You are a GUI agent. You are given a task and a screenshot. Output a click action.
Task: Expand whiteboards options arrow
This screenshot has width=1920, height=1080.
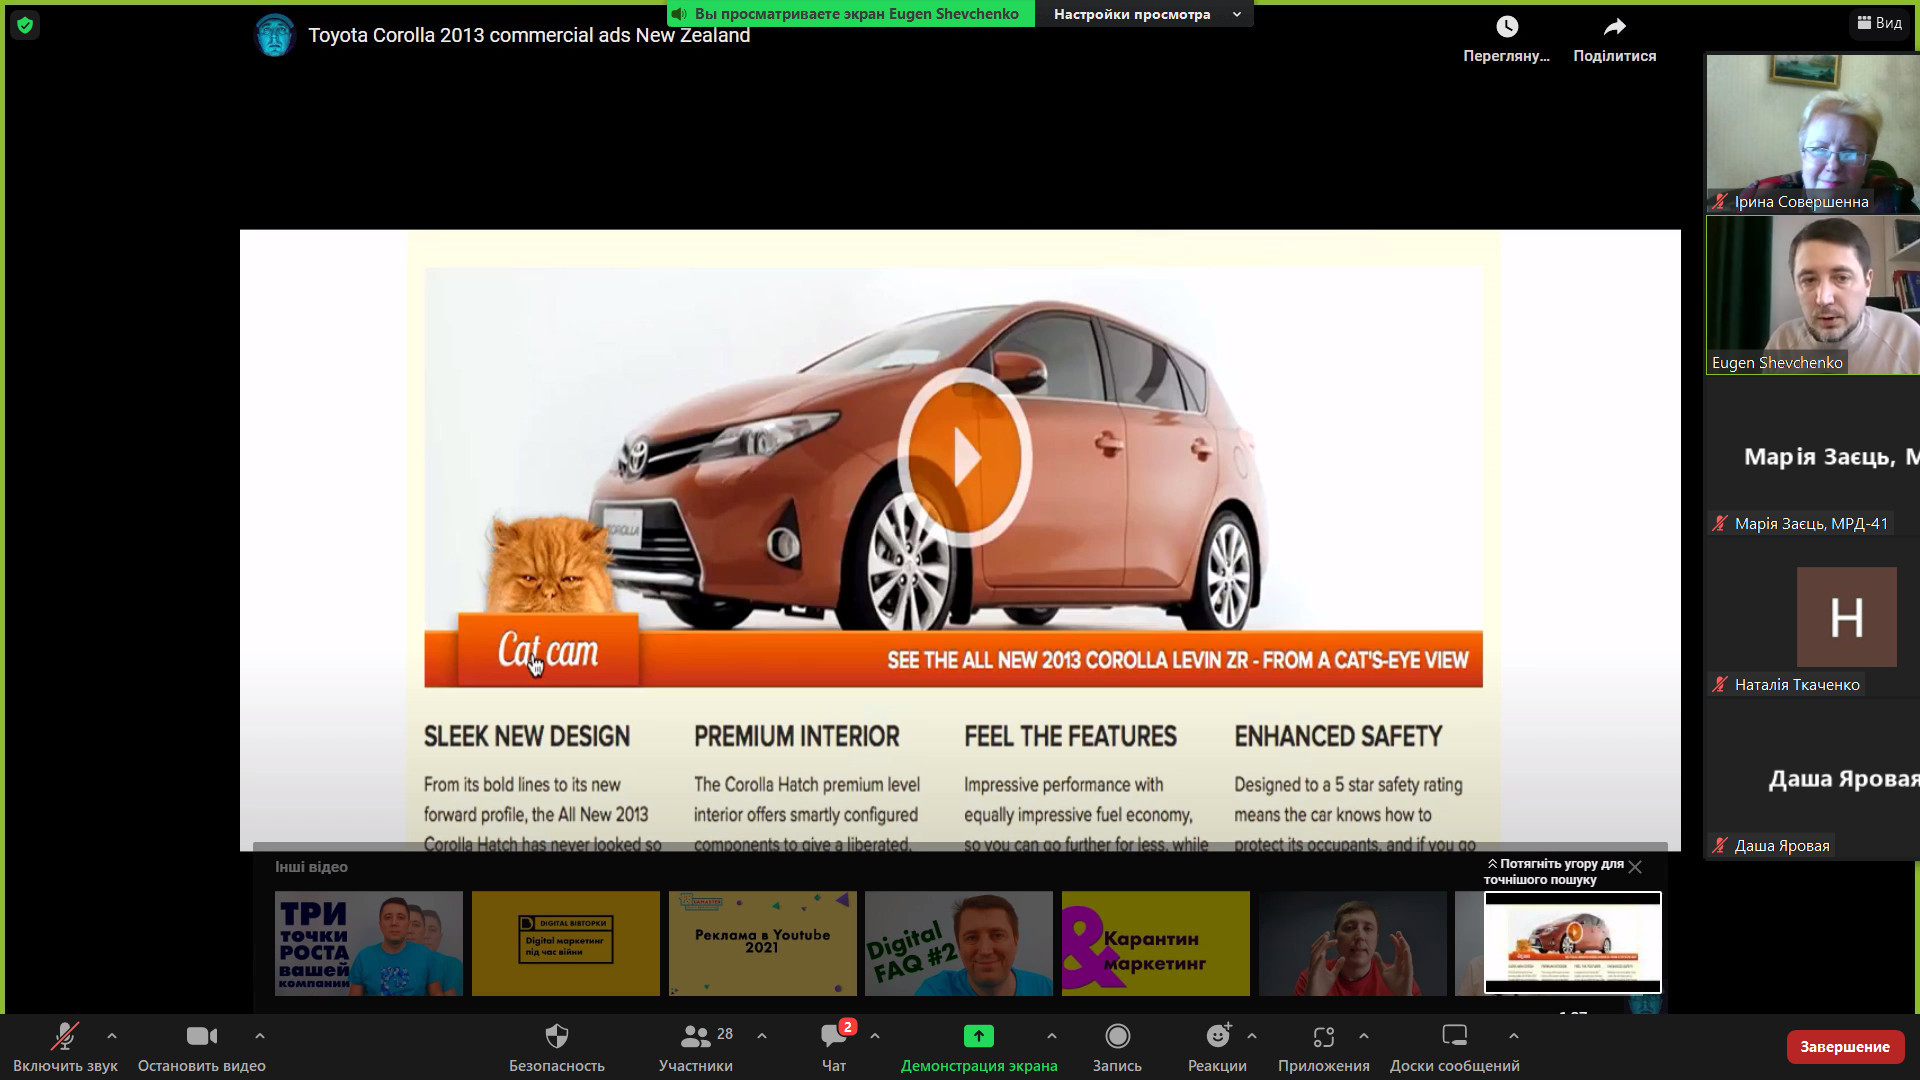click(1514, 1036)
